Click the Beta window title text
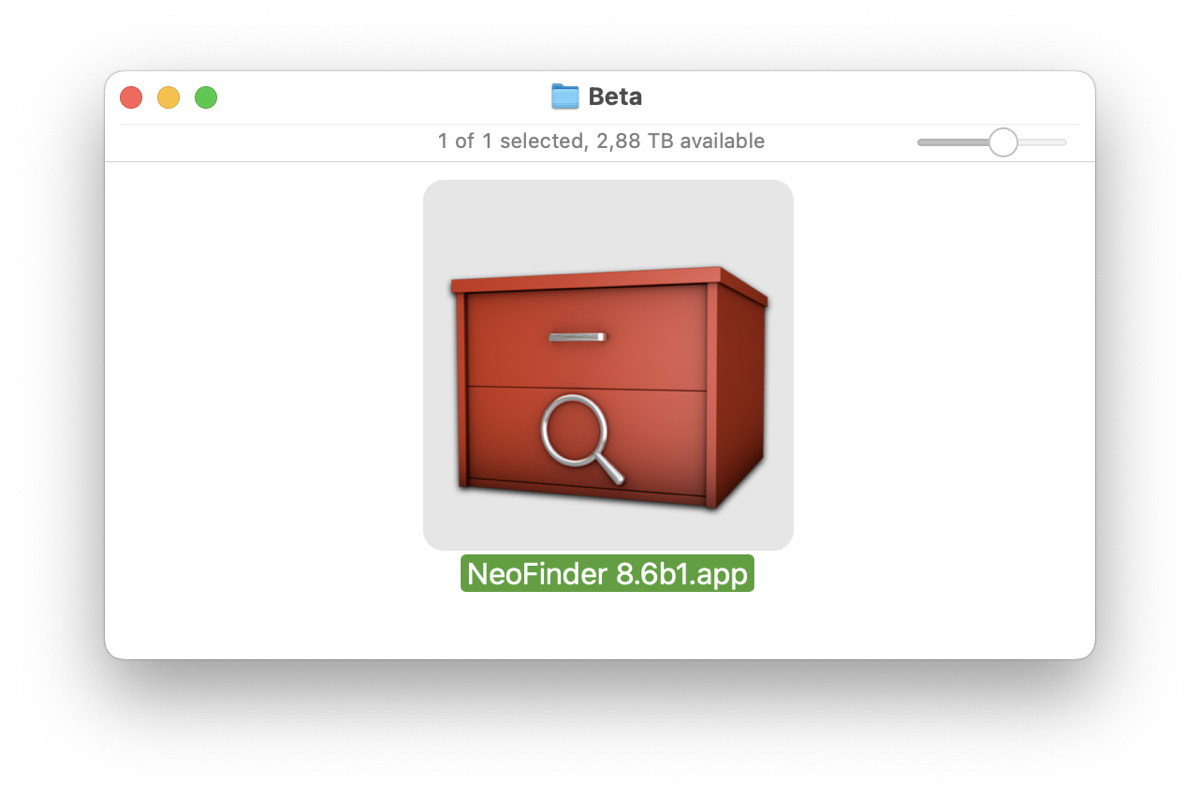The width and height of the screenshot is (1200, 798). pyautogui.click(x=615, y=97)
